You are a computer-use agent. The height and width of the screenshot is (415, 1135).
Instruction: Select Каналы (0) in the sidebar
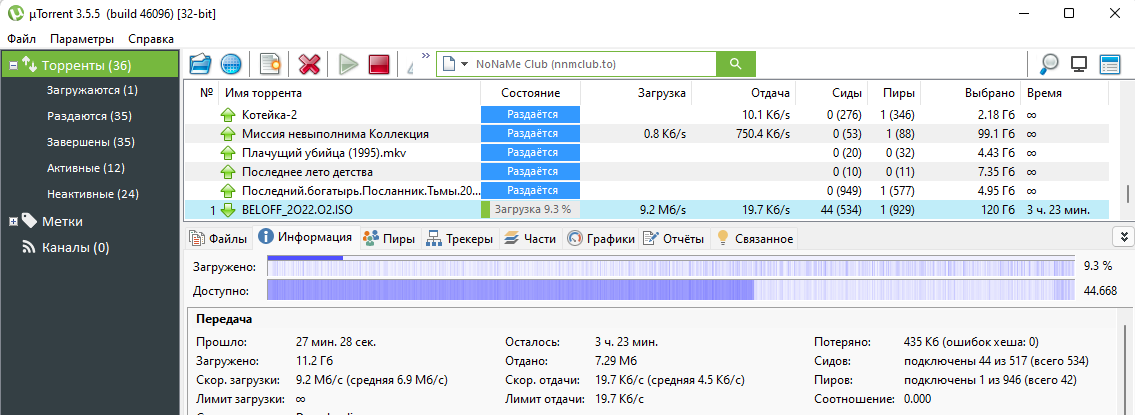75,248
